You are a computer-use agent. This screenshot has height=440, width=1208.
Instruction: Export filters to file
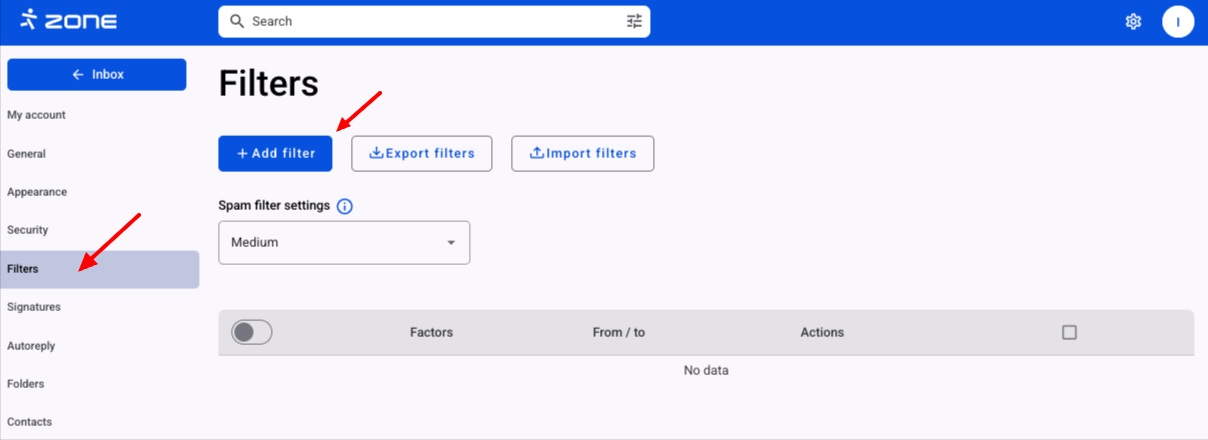click(x=421, y=153)
